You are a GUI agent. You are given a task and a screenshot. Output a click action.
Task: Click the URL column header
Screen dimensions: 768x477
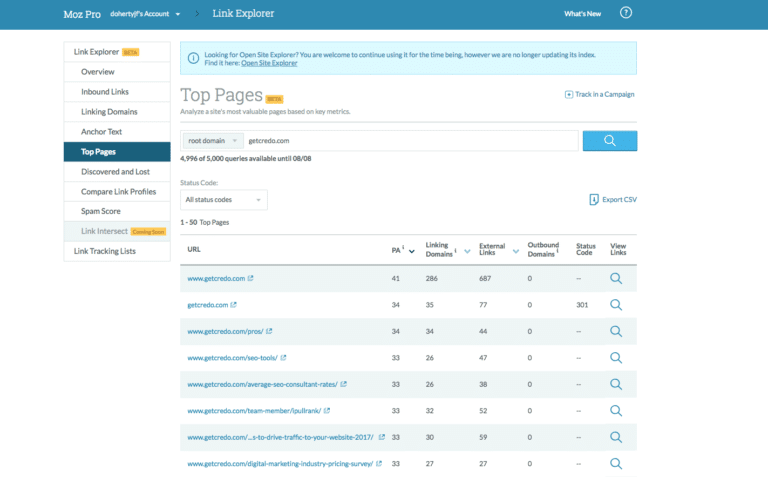(x=194, y=249)
